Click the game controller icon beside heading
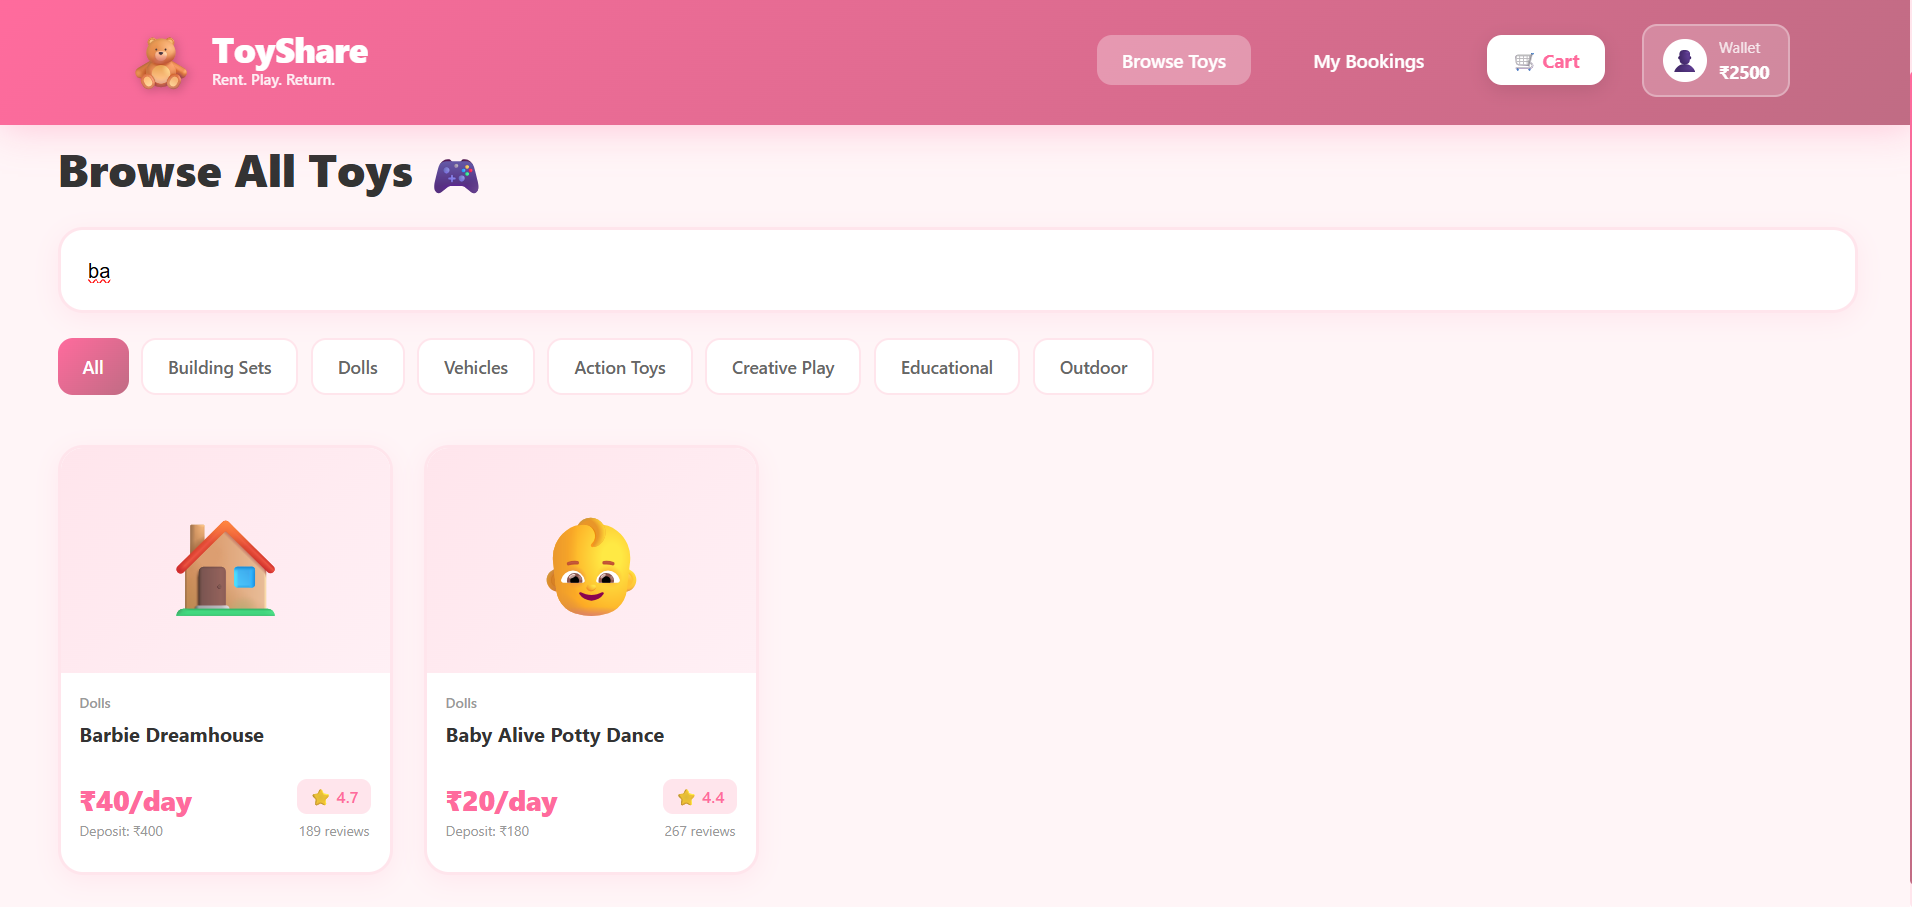 456,176
